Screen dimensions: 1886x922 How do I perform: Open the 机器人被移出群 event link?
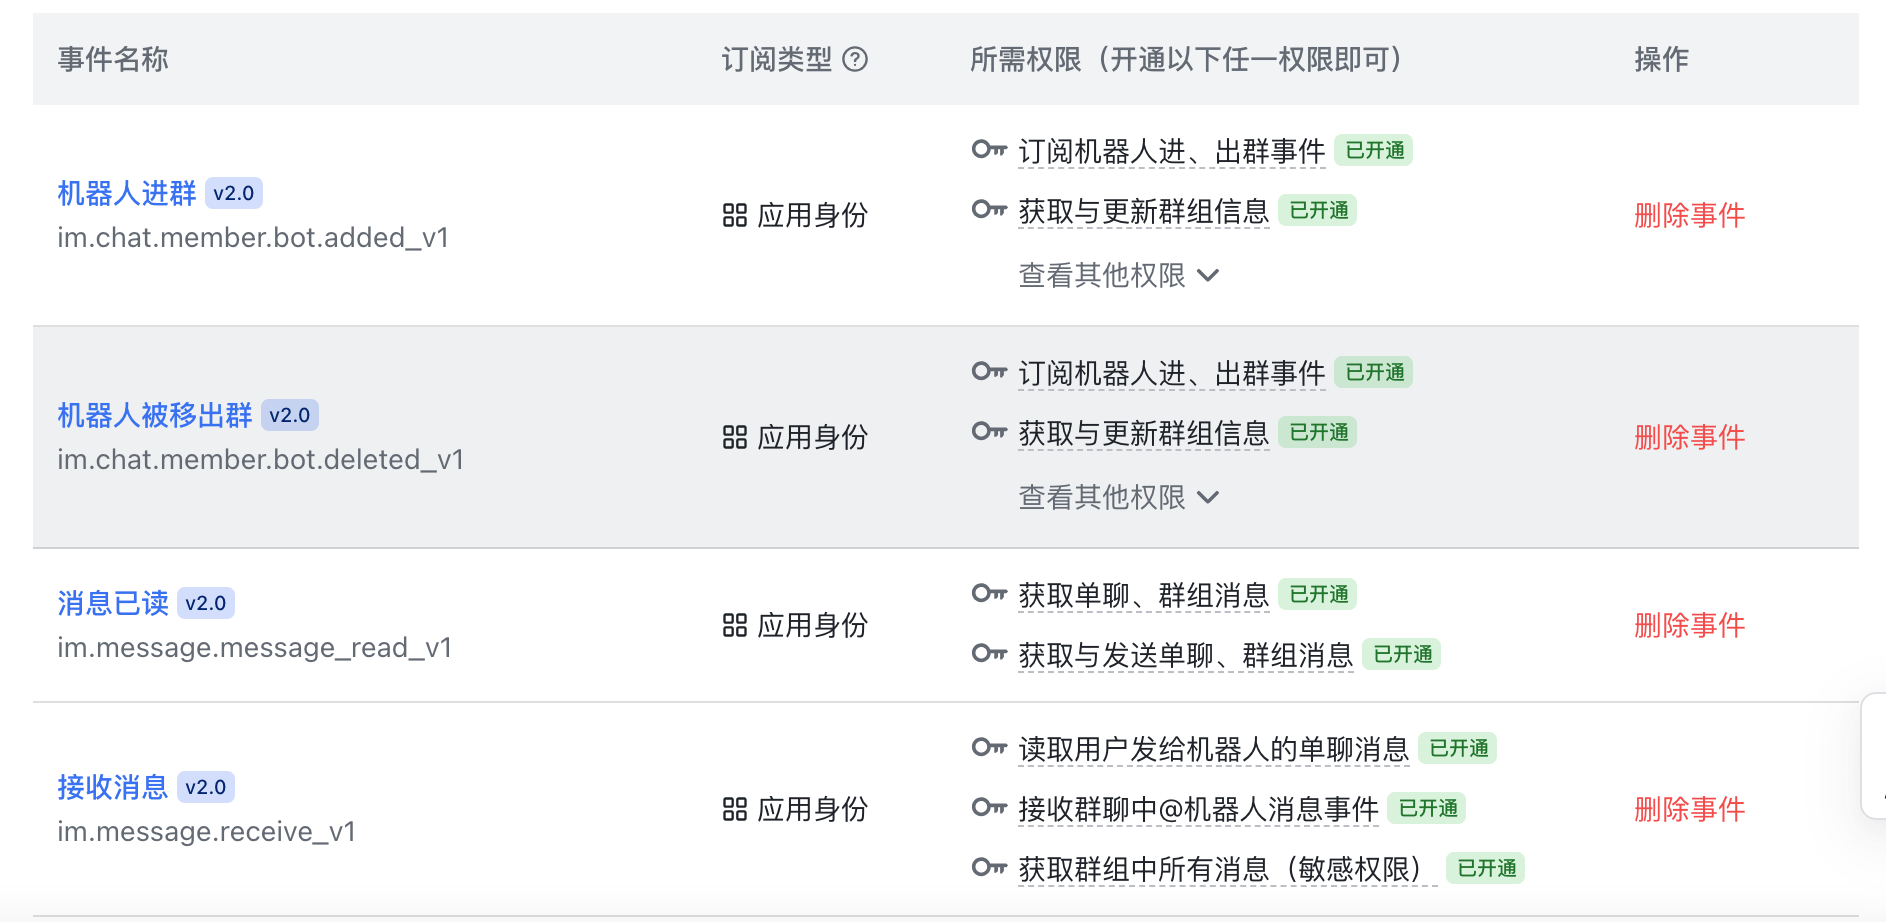[x=155, y=415]
